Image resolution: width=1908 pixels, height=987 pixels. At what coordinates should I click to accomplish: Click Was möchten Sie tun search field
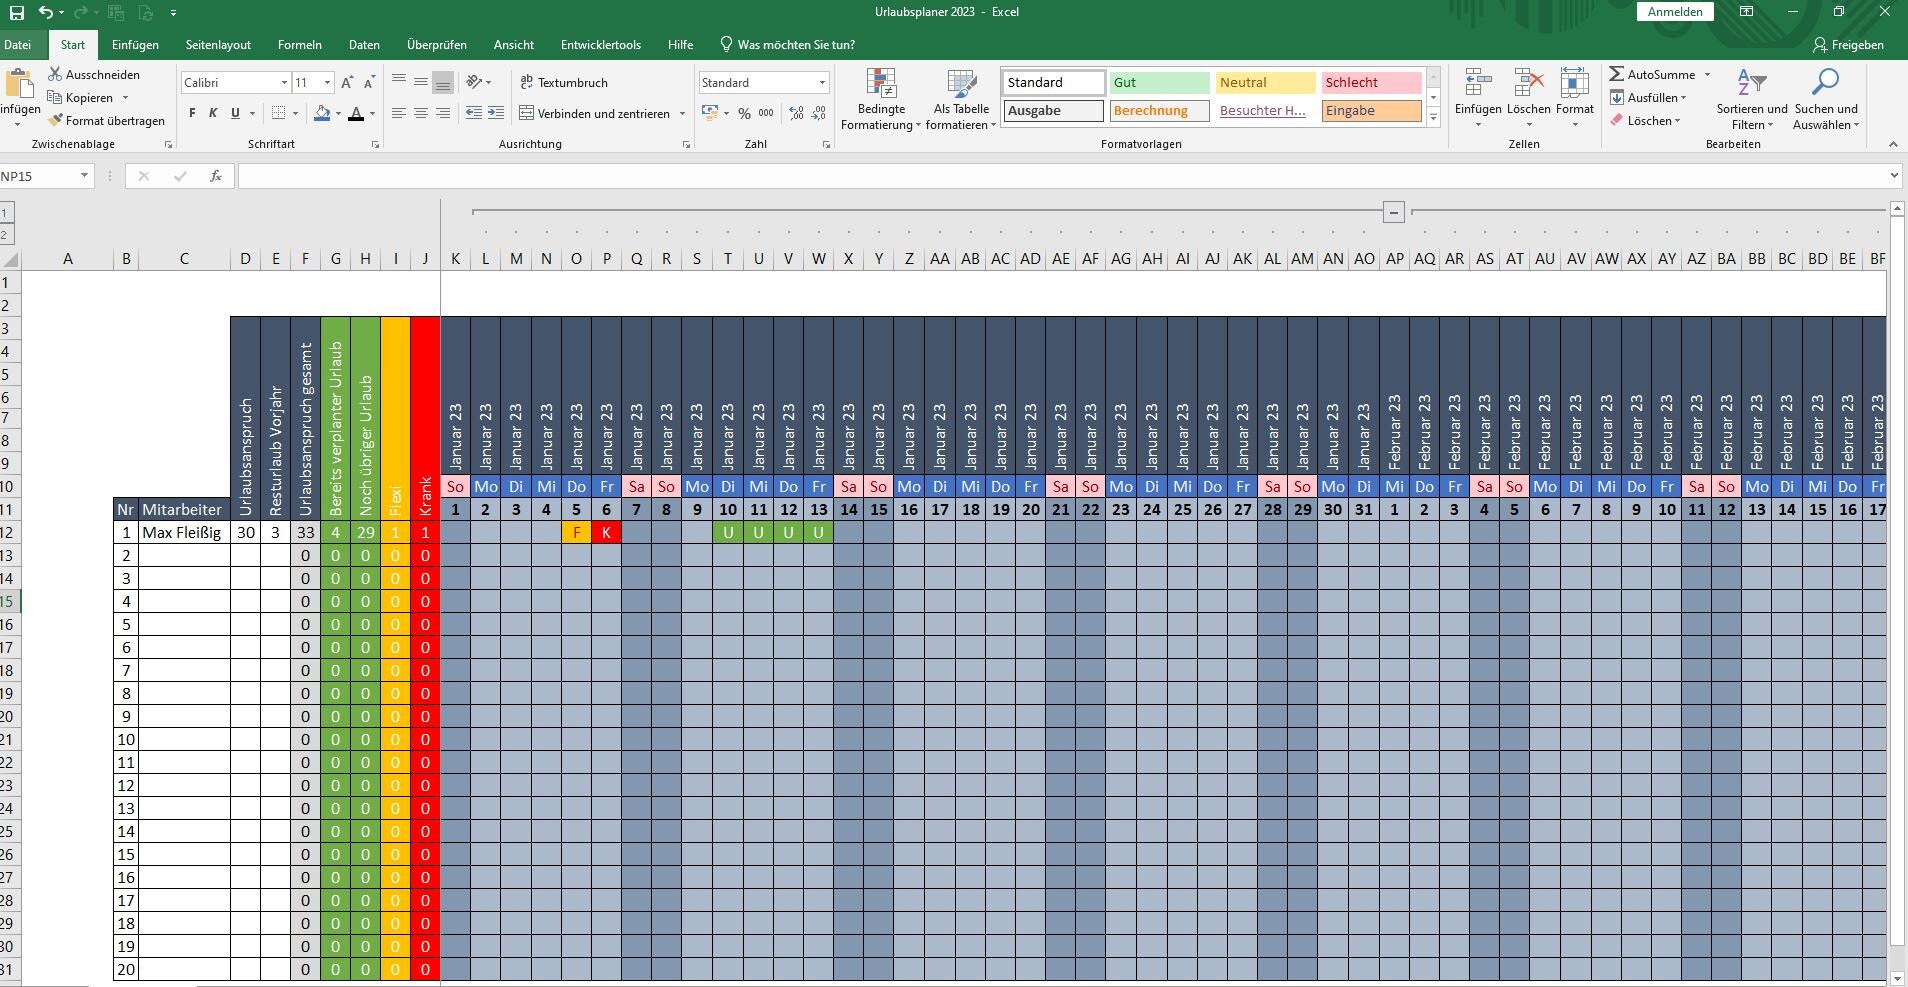[x=787, y=45]
